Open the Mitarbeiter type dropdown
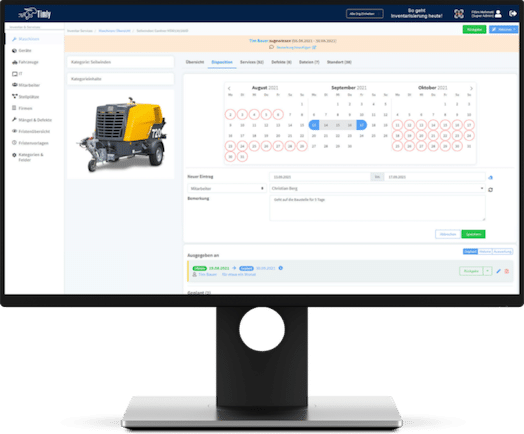 pyautogui.click(x=227, y=188)
